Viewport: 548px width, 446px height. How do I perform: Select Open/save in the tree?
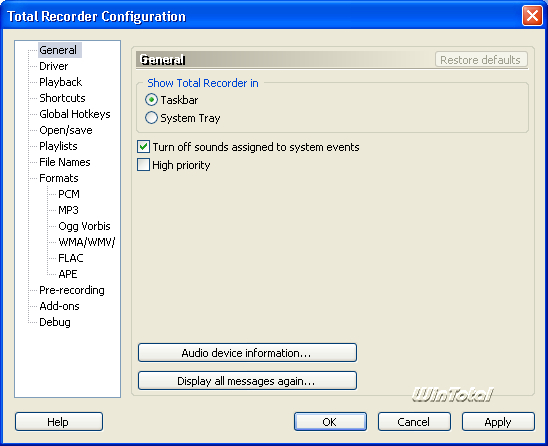click(66, 130)
